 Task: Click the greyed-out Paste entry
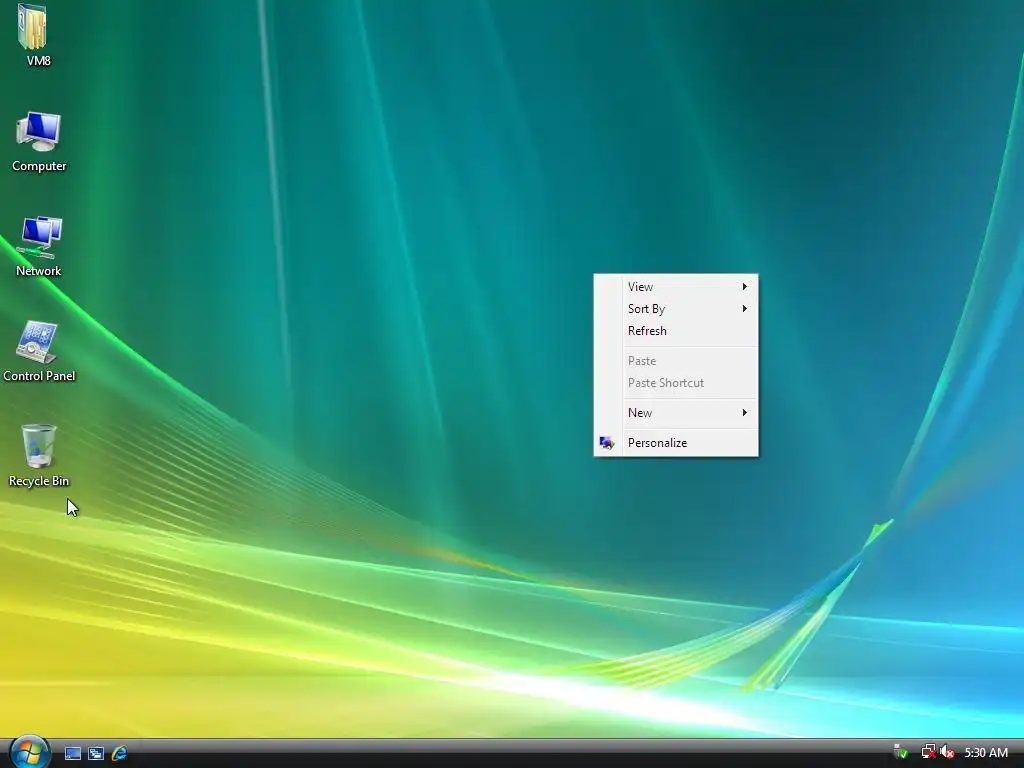tap(676, 361)
